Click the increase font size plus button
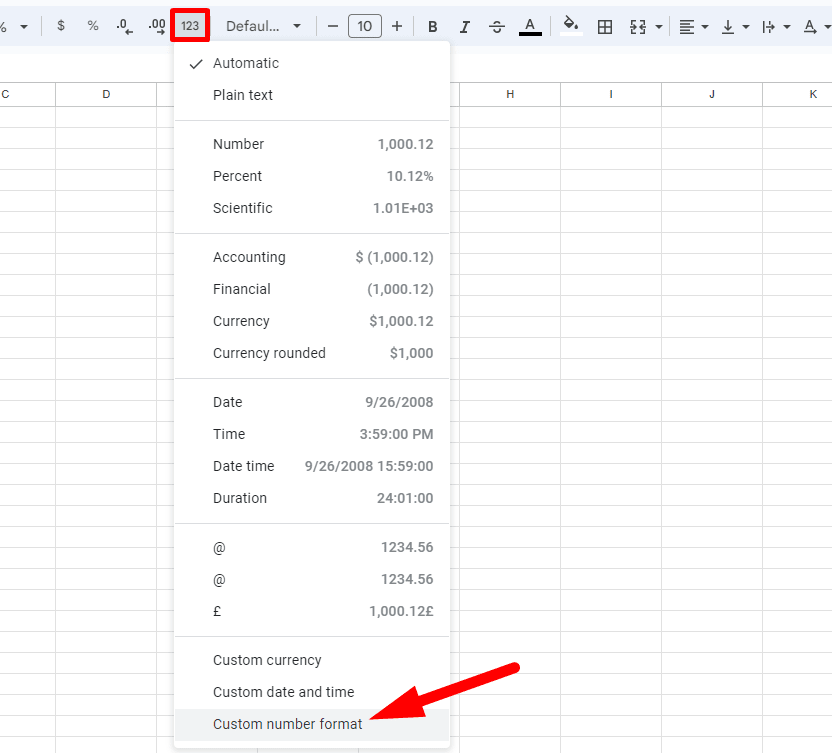832x753 pixels. 397,26
